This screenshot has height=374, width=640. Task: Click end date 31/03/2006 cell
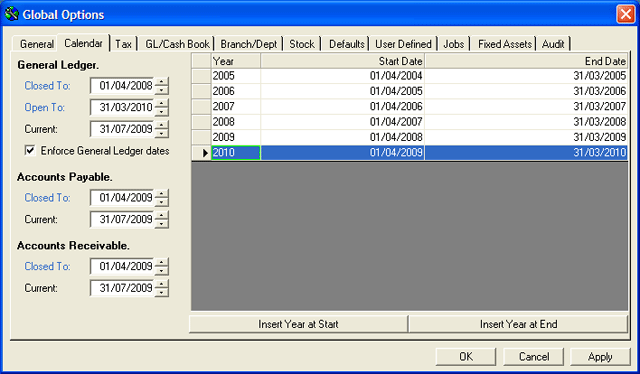point(526,91)
